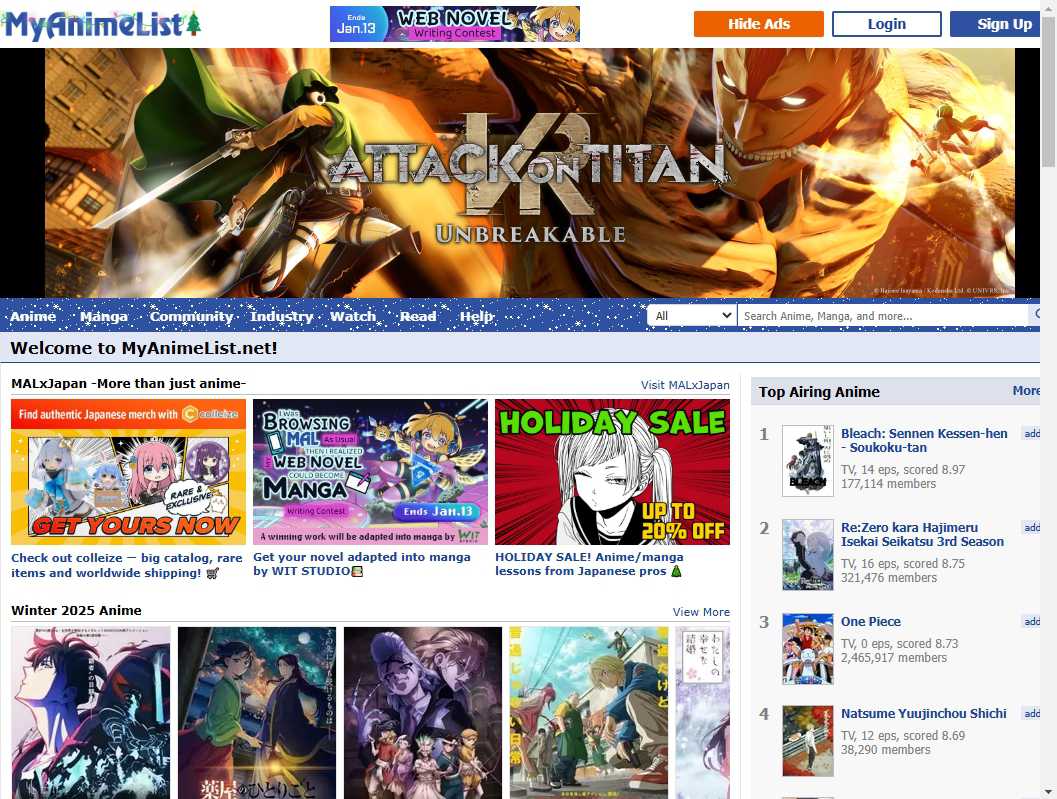Click 'TV, 16 eps, scored 8.75' text
This screenshot has height=799, width=1057.
(x=903, y=563)
